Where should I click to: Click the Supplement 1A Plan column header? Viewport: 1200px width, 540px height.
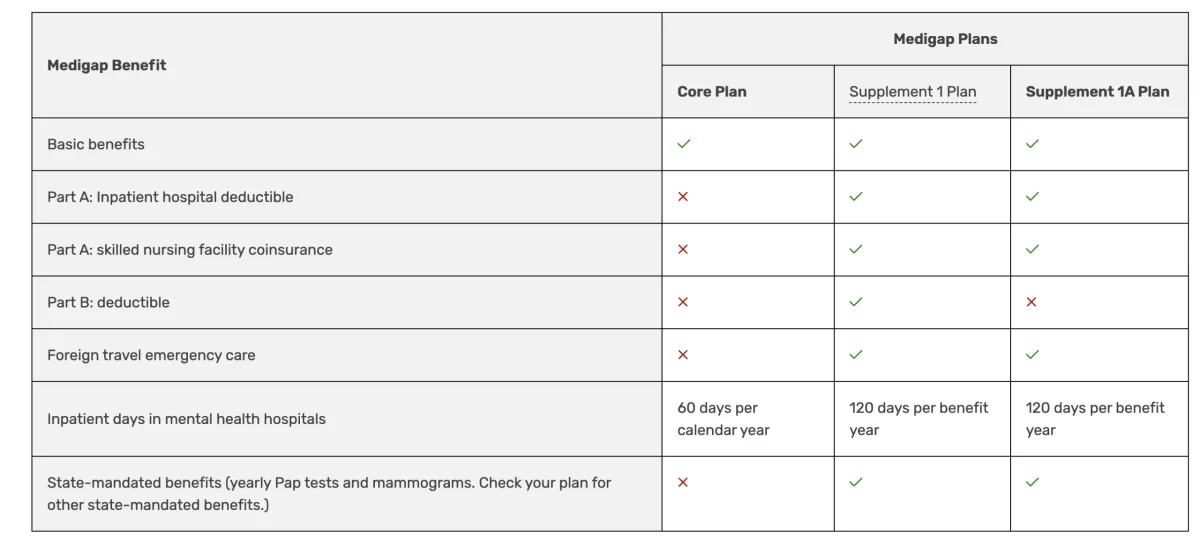pos(1097,92)
